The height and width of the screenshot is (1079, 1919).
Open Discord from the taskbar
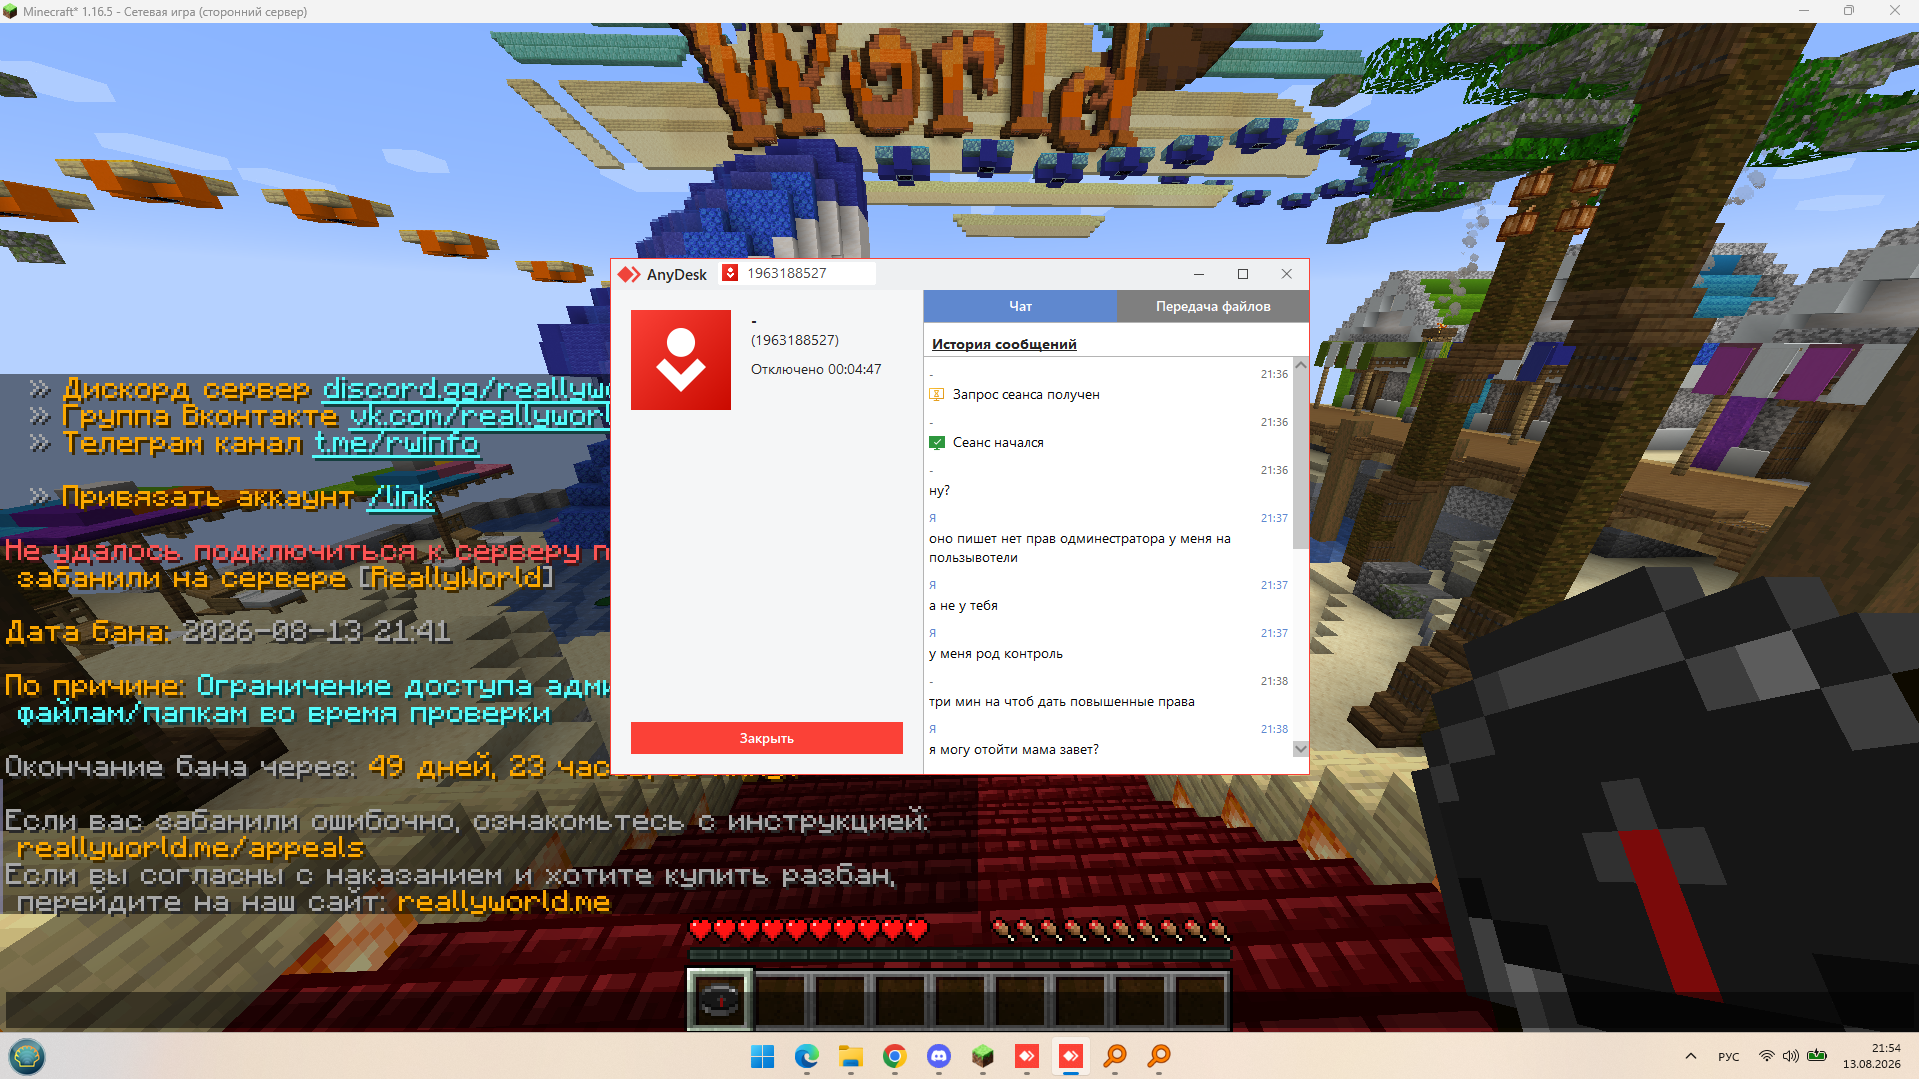tap(938, 1056)
